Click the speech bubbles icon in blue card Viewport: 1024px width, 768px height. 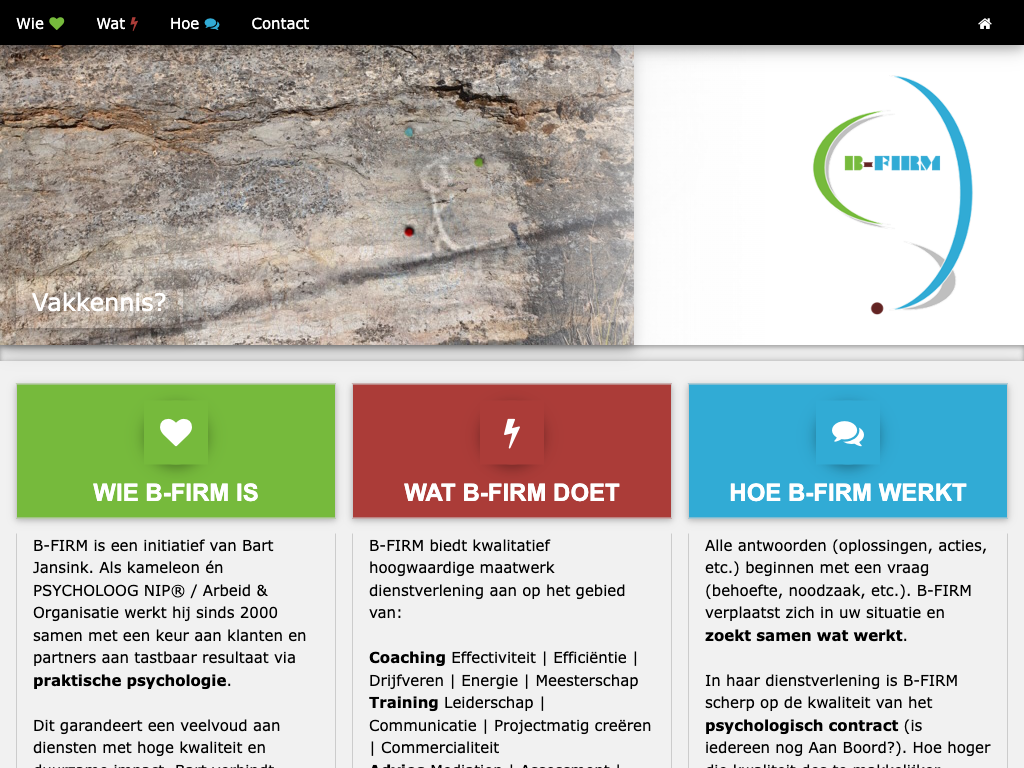848,432
